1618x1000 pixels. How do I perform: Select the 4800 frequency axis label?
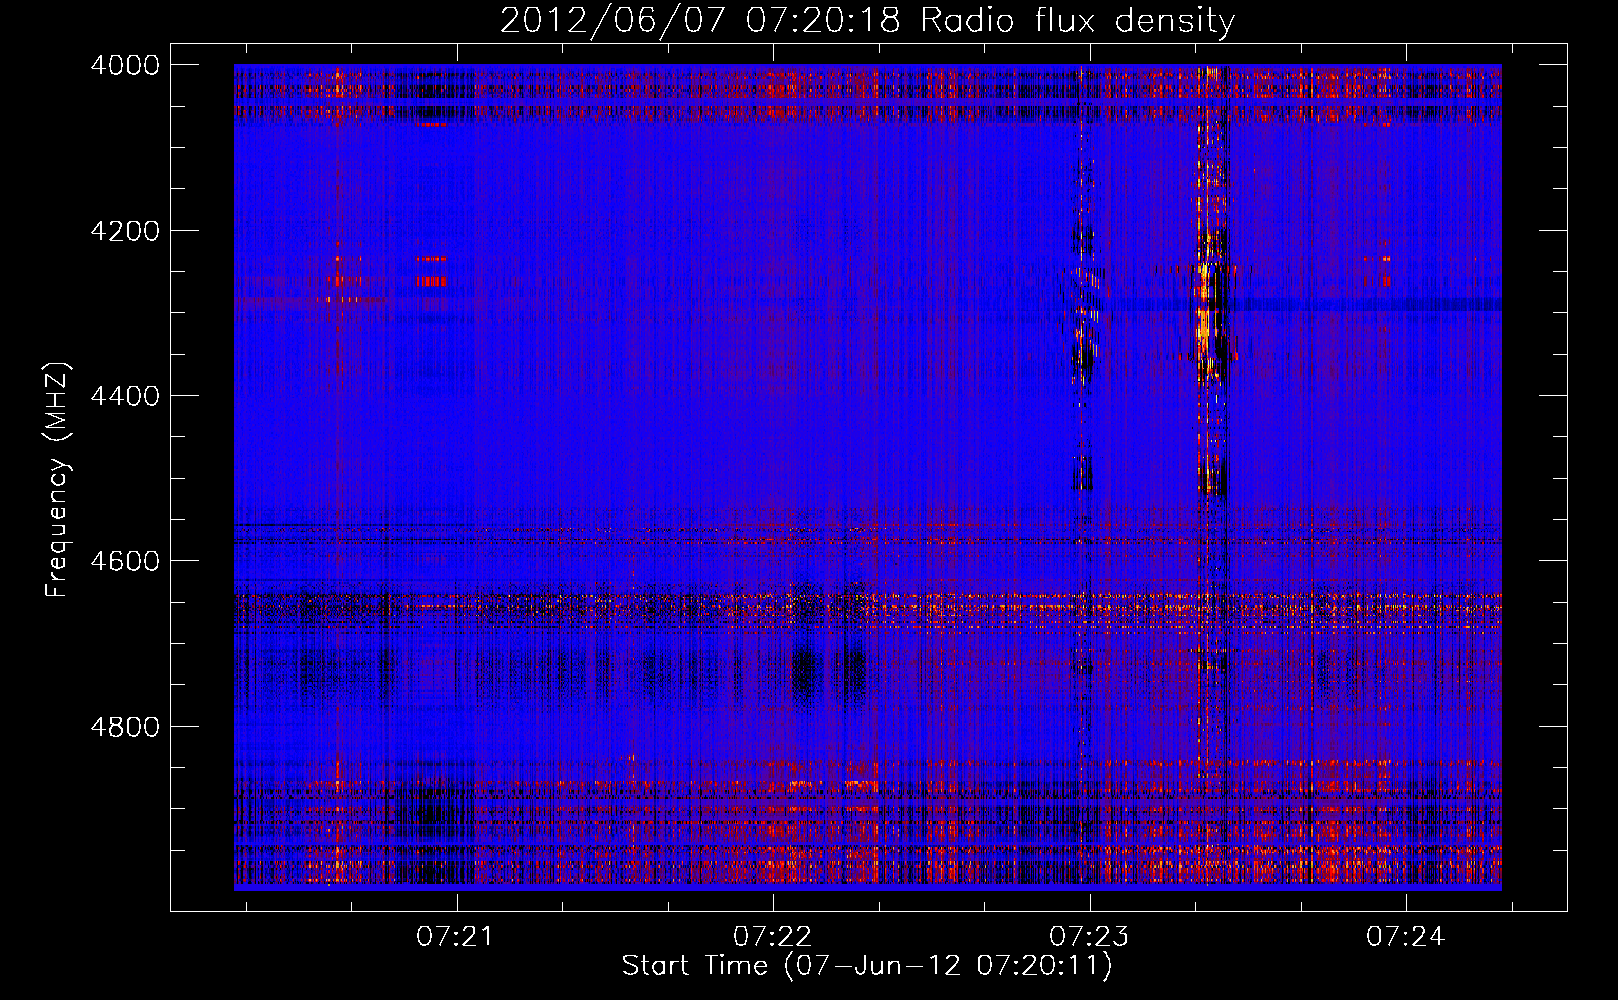click(x=124, y=727)
